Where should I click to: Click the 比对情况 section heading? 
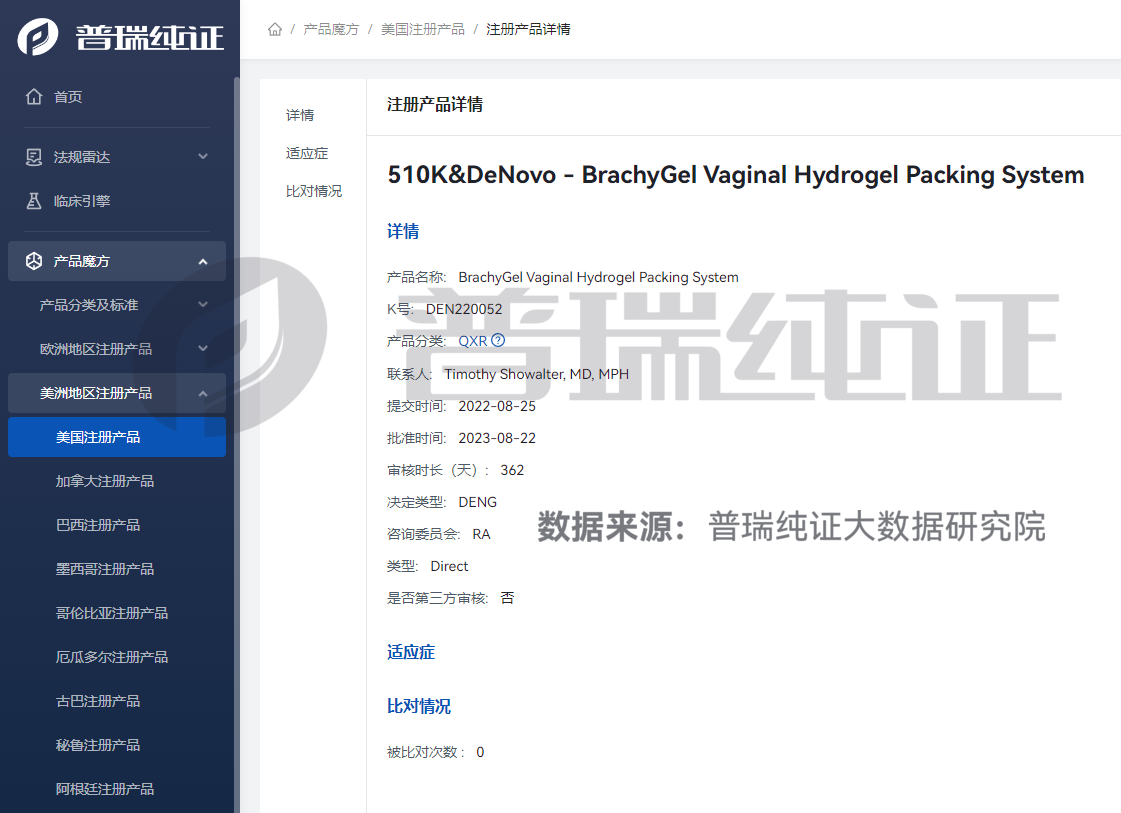[419, 706]
